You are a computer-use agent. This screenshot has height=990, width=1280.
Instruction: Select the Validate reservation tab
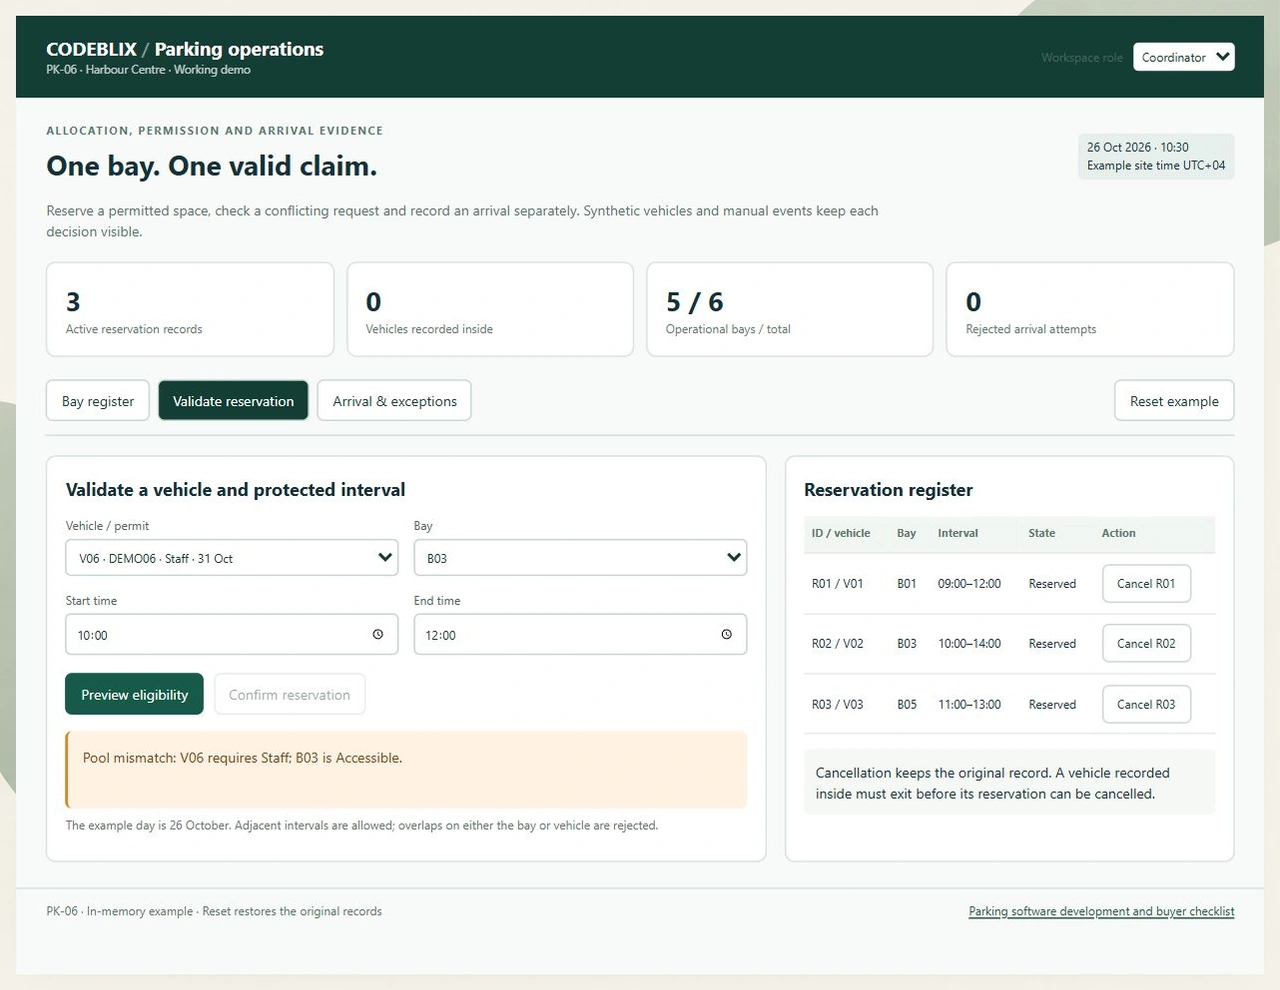233,401
